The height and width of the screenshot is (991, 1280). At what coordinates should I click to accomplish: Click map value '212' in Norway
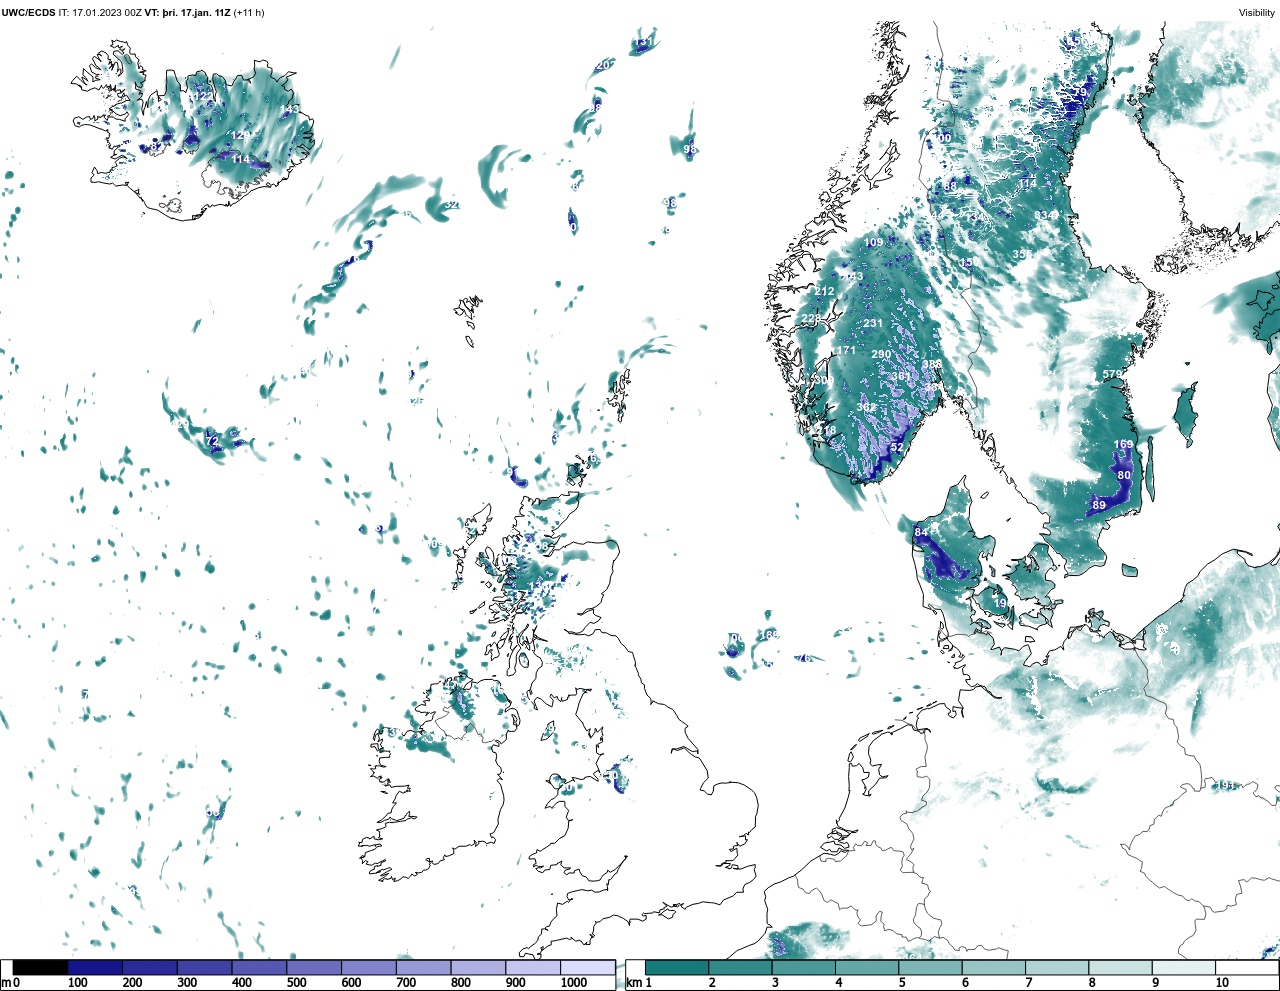pyautogui.click(x=824, y=292)
